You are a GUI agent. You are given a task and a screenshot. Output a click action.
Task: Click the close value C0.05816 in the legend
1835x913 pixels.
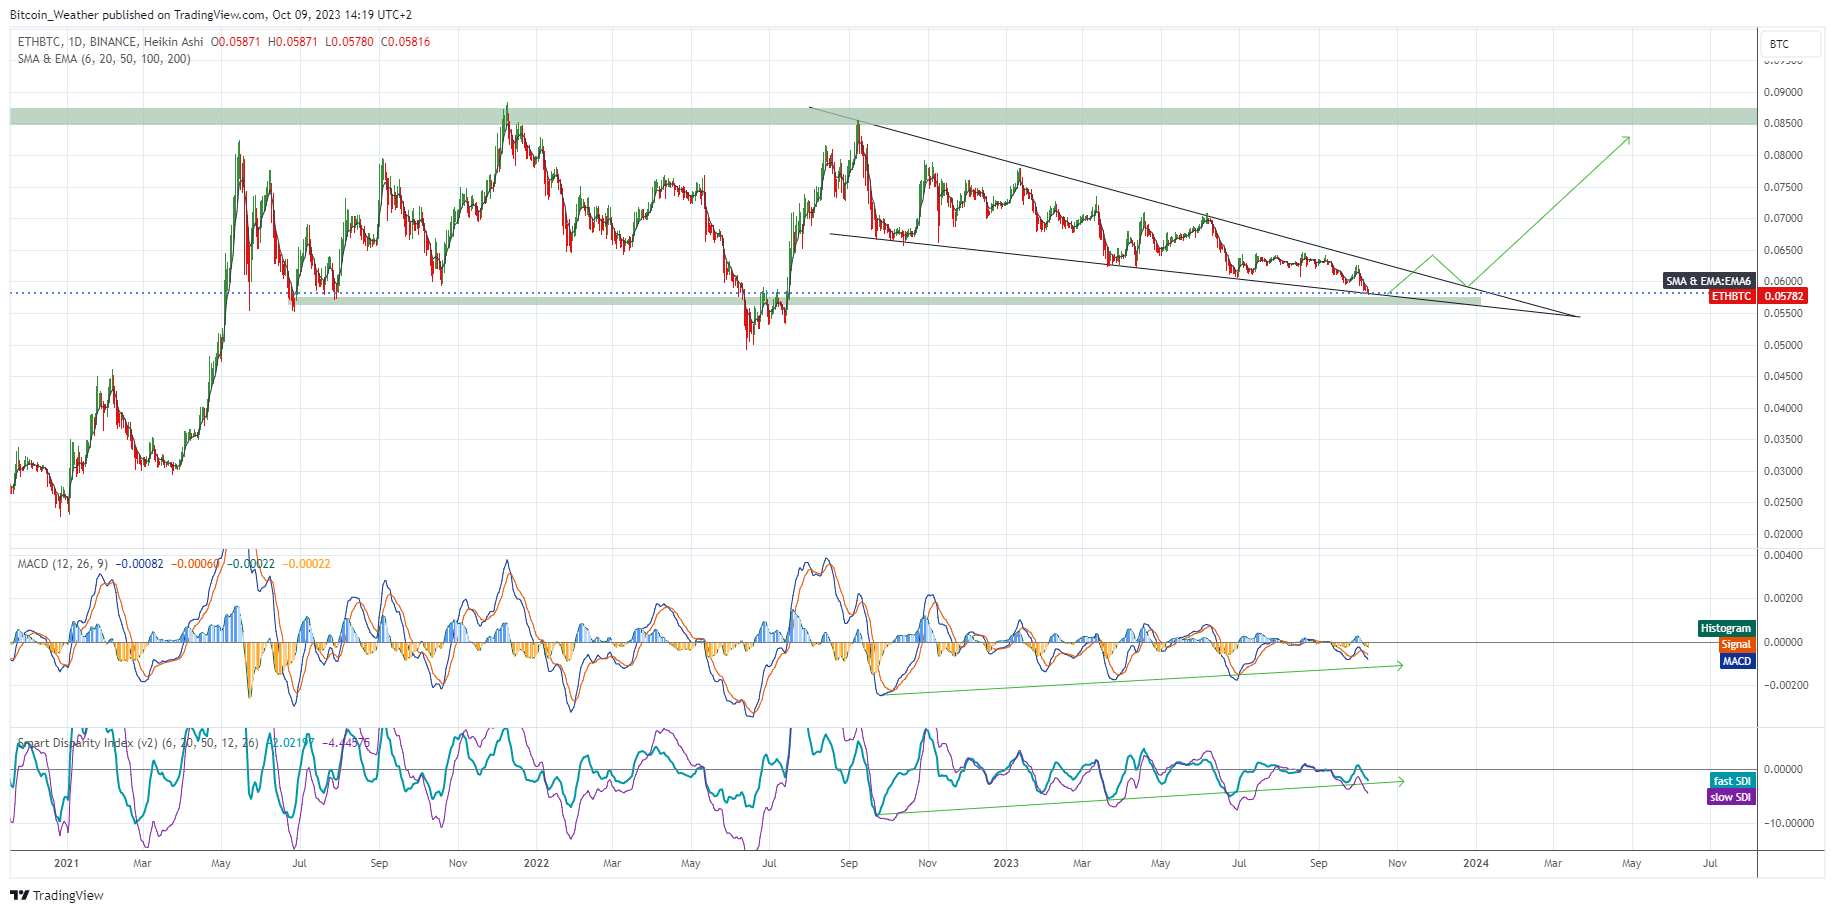point(405,42)
